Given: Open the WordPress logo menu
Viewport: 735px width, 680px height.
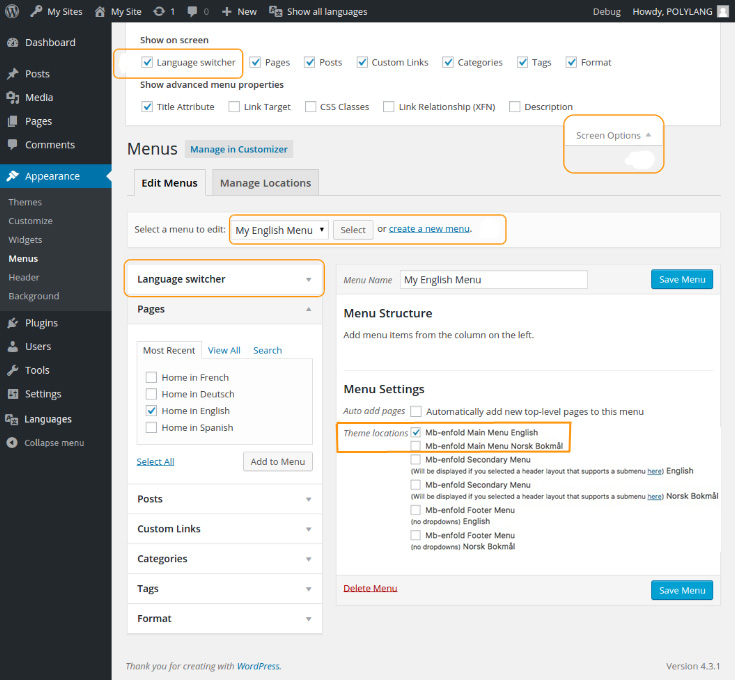Looking at the screenshot, I should click(x=12, y=11).
